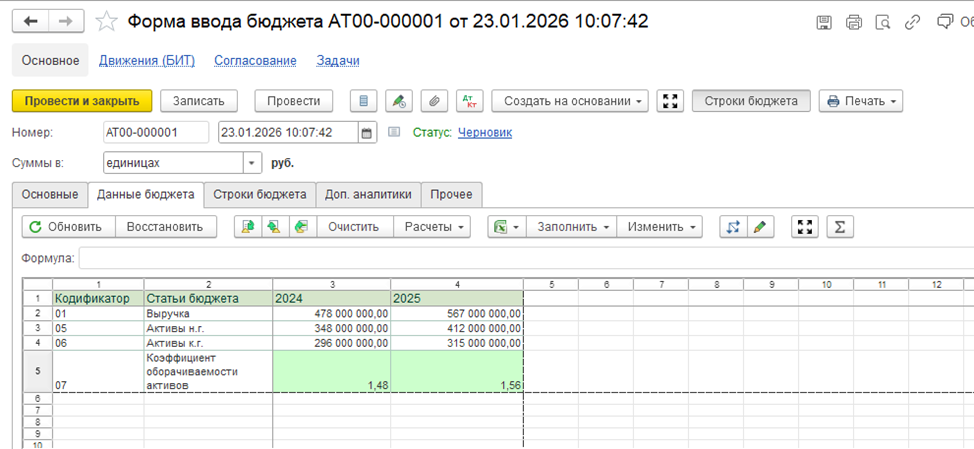
Task: Switch to the Прочее tab
Action: [452, 194]
